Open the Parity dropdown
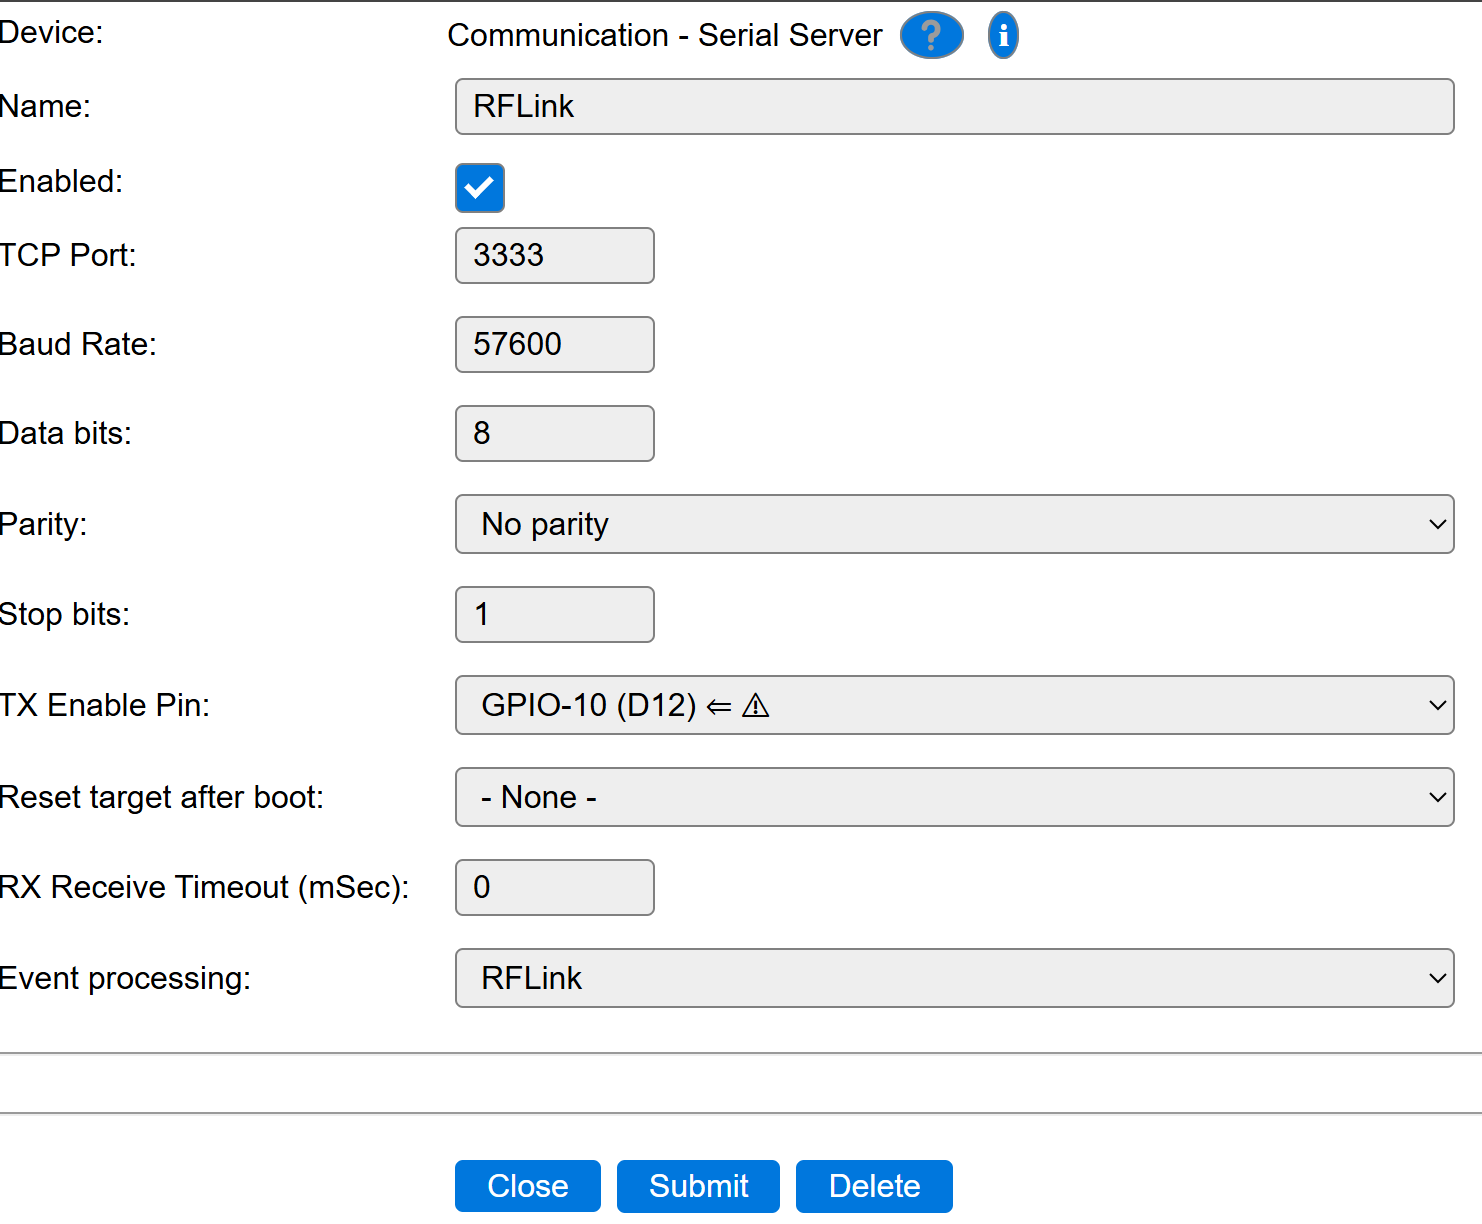1482x1224 pixels. (954, 524)
